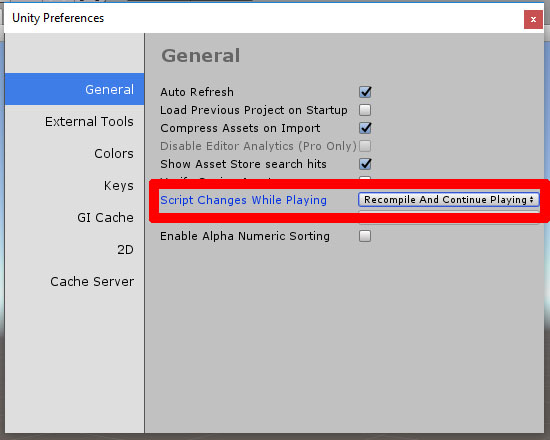550x440 pixels.
Task: Click the Load Previous Project on Startup label
Action: click(254, 110)
